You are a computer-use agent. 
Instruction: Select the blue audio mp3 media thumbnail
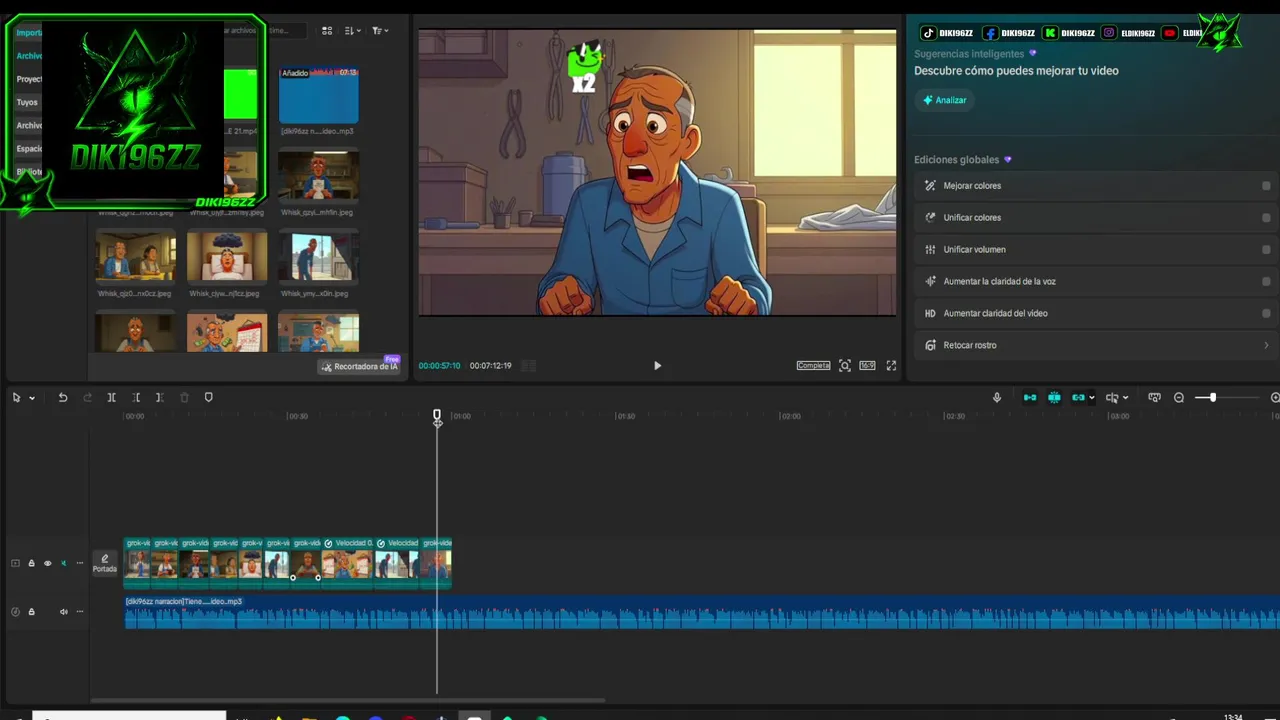(318, 95)
